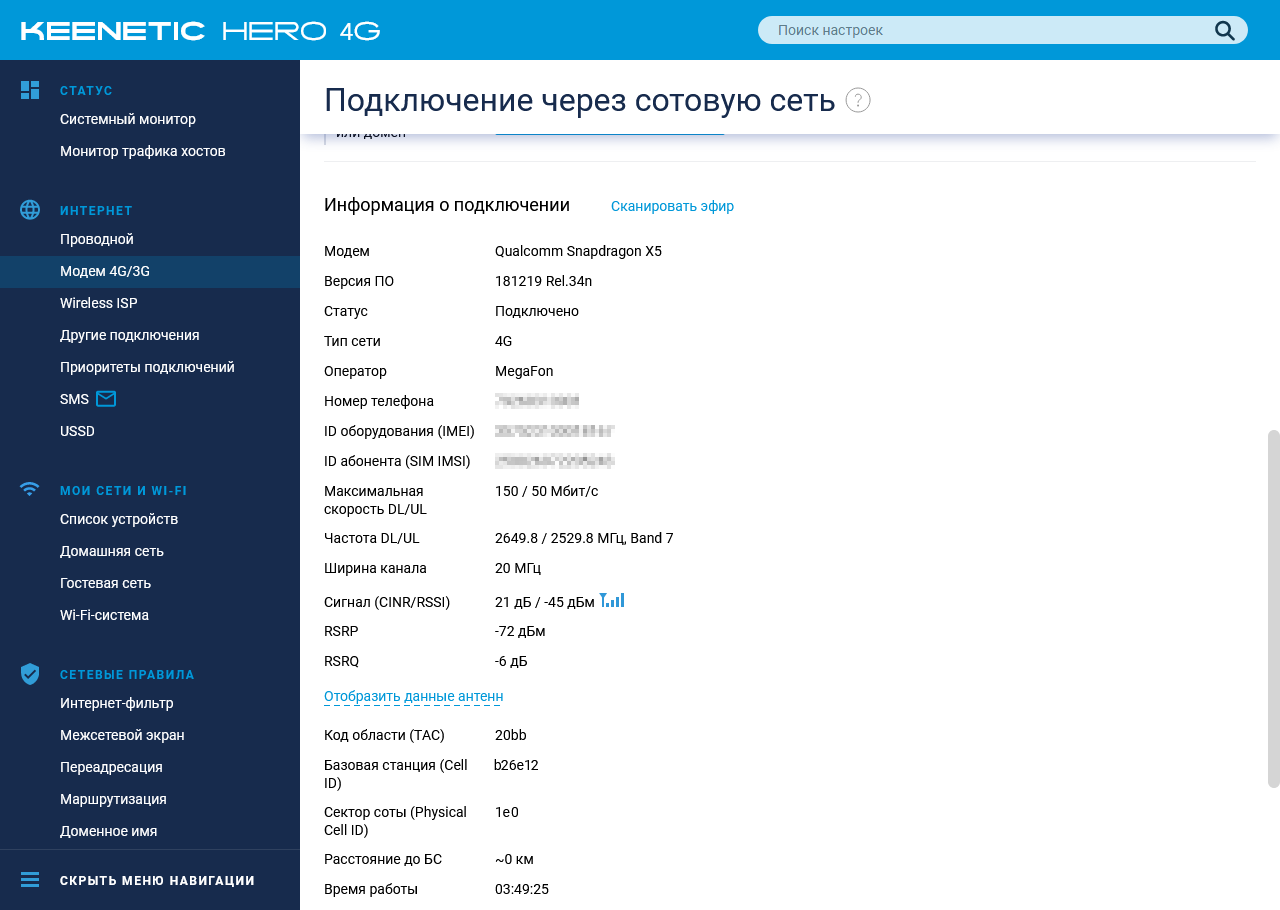Click the Подключено status value

[537, 311]
